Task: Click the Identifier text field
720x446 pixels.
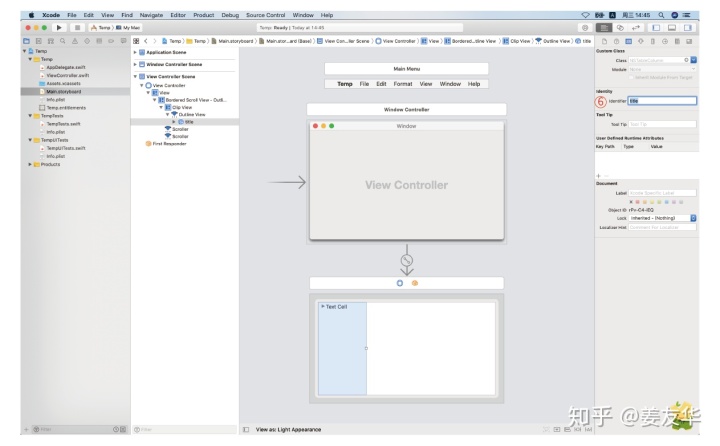Action: [662, 101]
